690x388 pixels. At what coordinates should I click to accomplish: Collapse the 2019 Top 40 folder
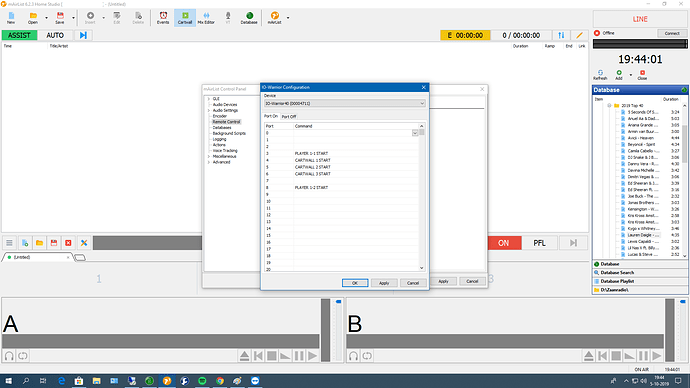(x=609, y=106)
